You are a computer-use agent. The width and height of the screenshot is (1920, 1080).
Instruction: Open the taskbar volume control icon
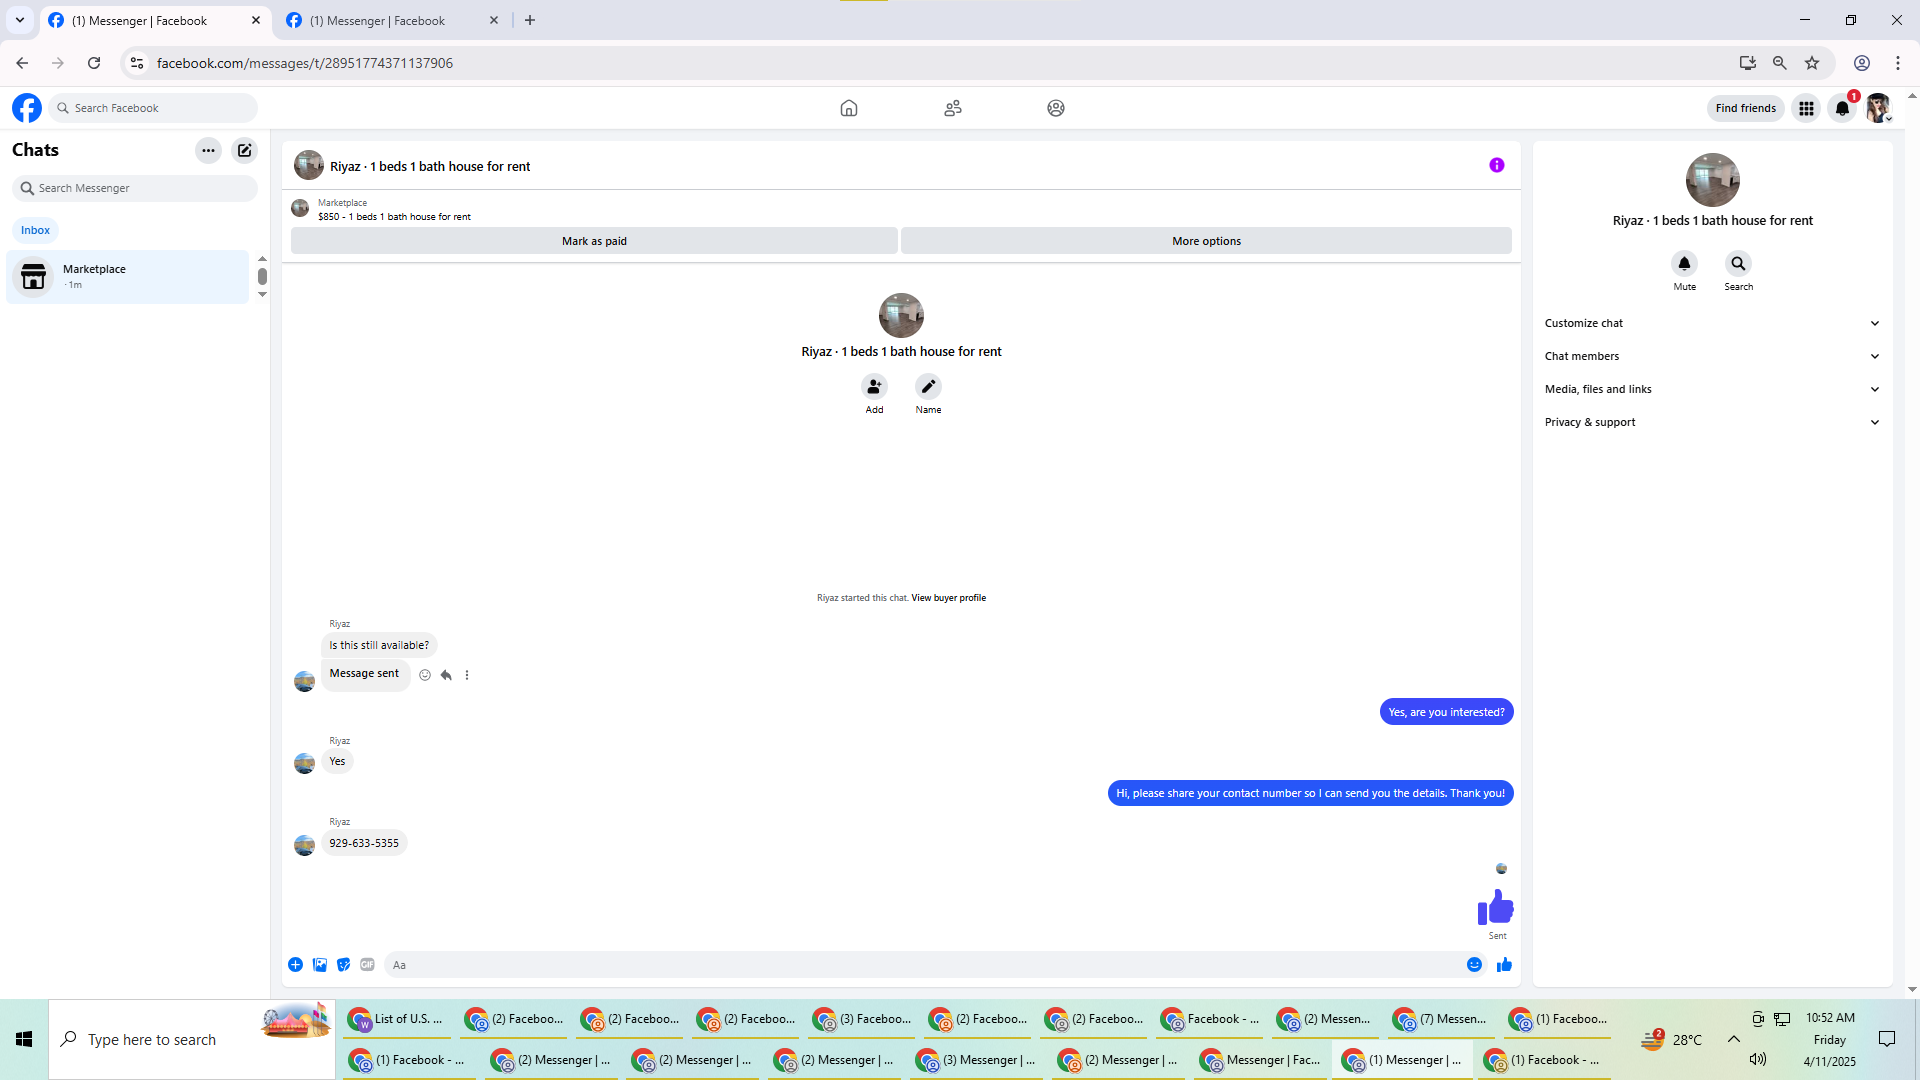(1758, 1059)
